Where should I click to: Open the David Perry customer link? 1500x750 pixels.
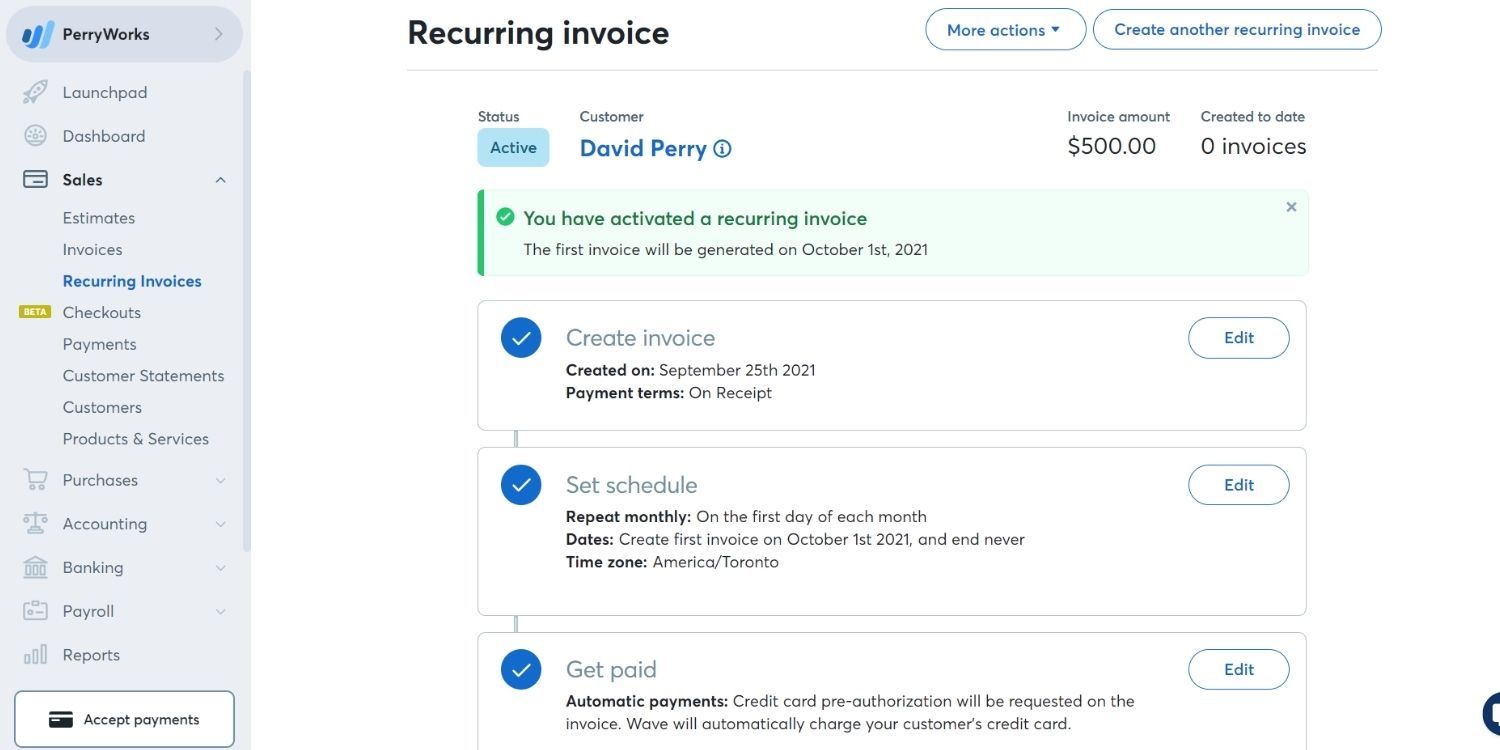pyautogui.click(x=643, y=147)
